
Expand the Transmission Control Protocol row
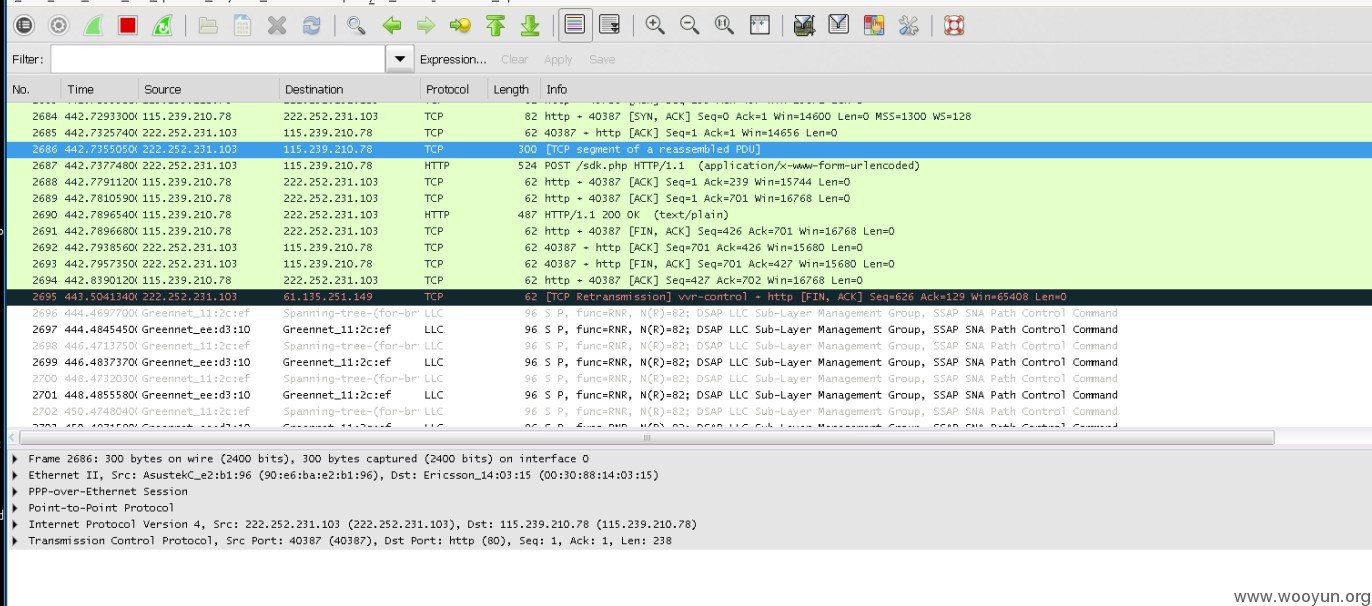pyautogui.click(x=15, y=540)
